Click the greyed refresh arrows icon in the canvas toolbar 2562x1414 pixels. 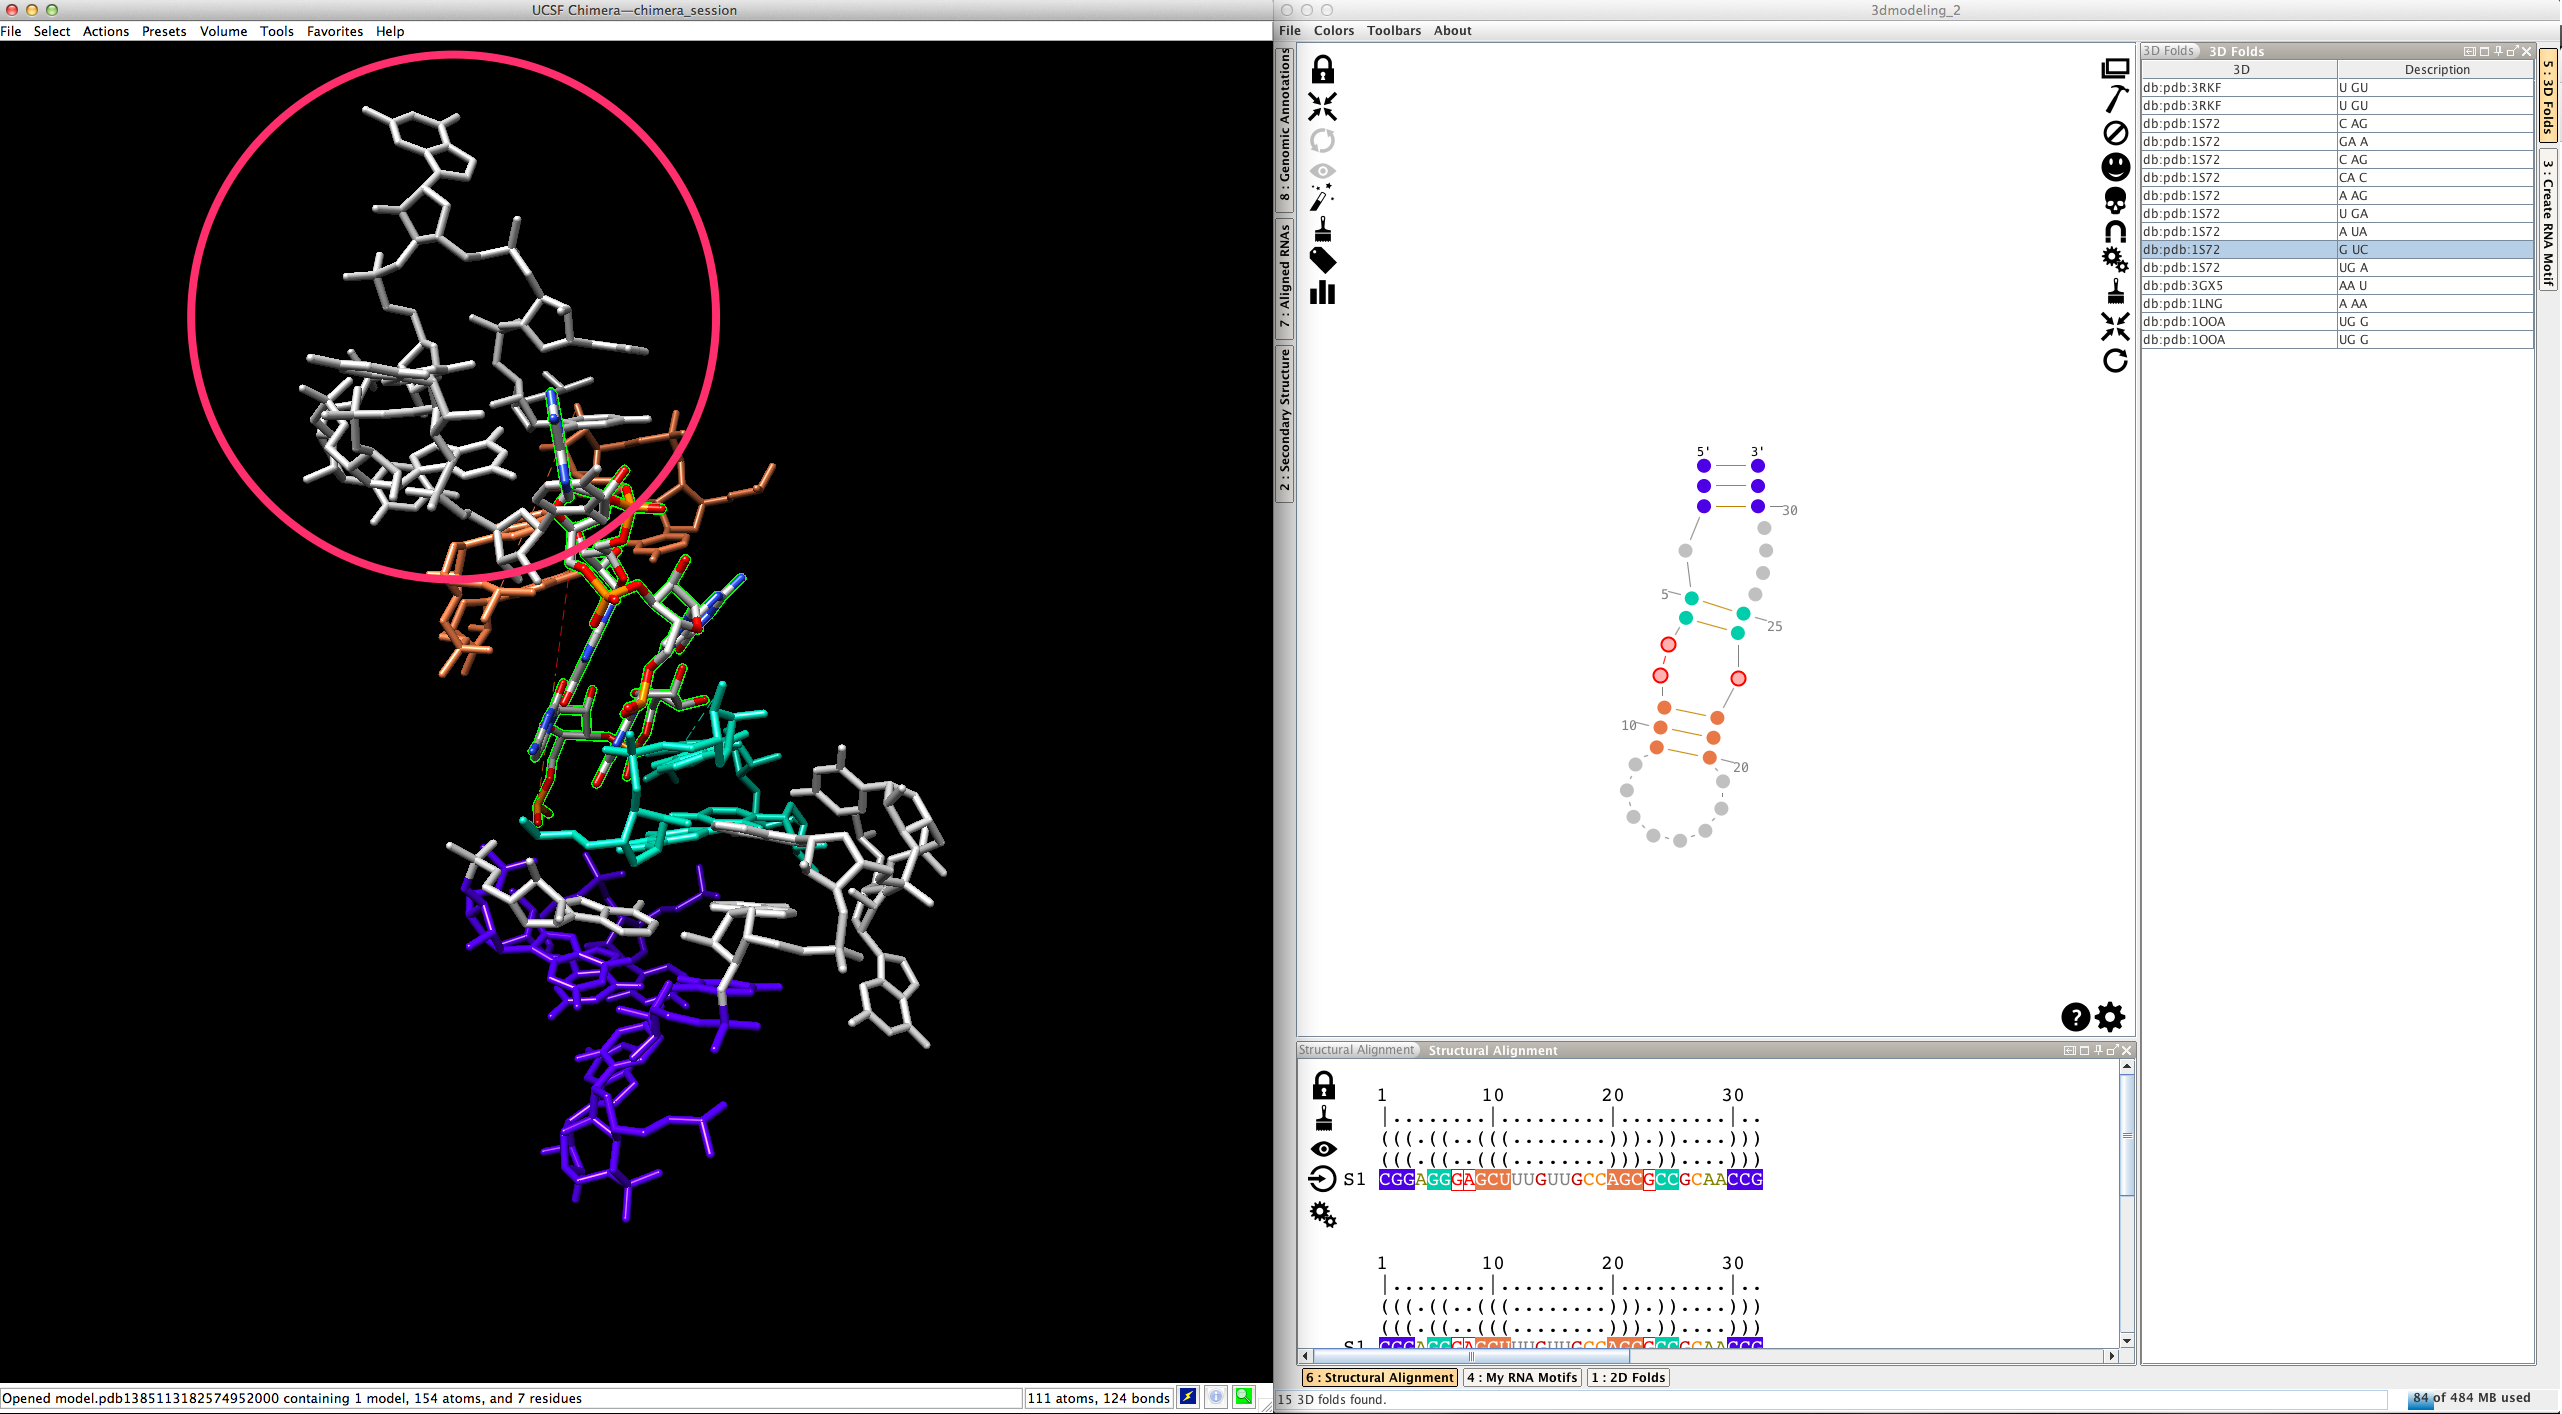1322,140
